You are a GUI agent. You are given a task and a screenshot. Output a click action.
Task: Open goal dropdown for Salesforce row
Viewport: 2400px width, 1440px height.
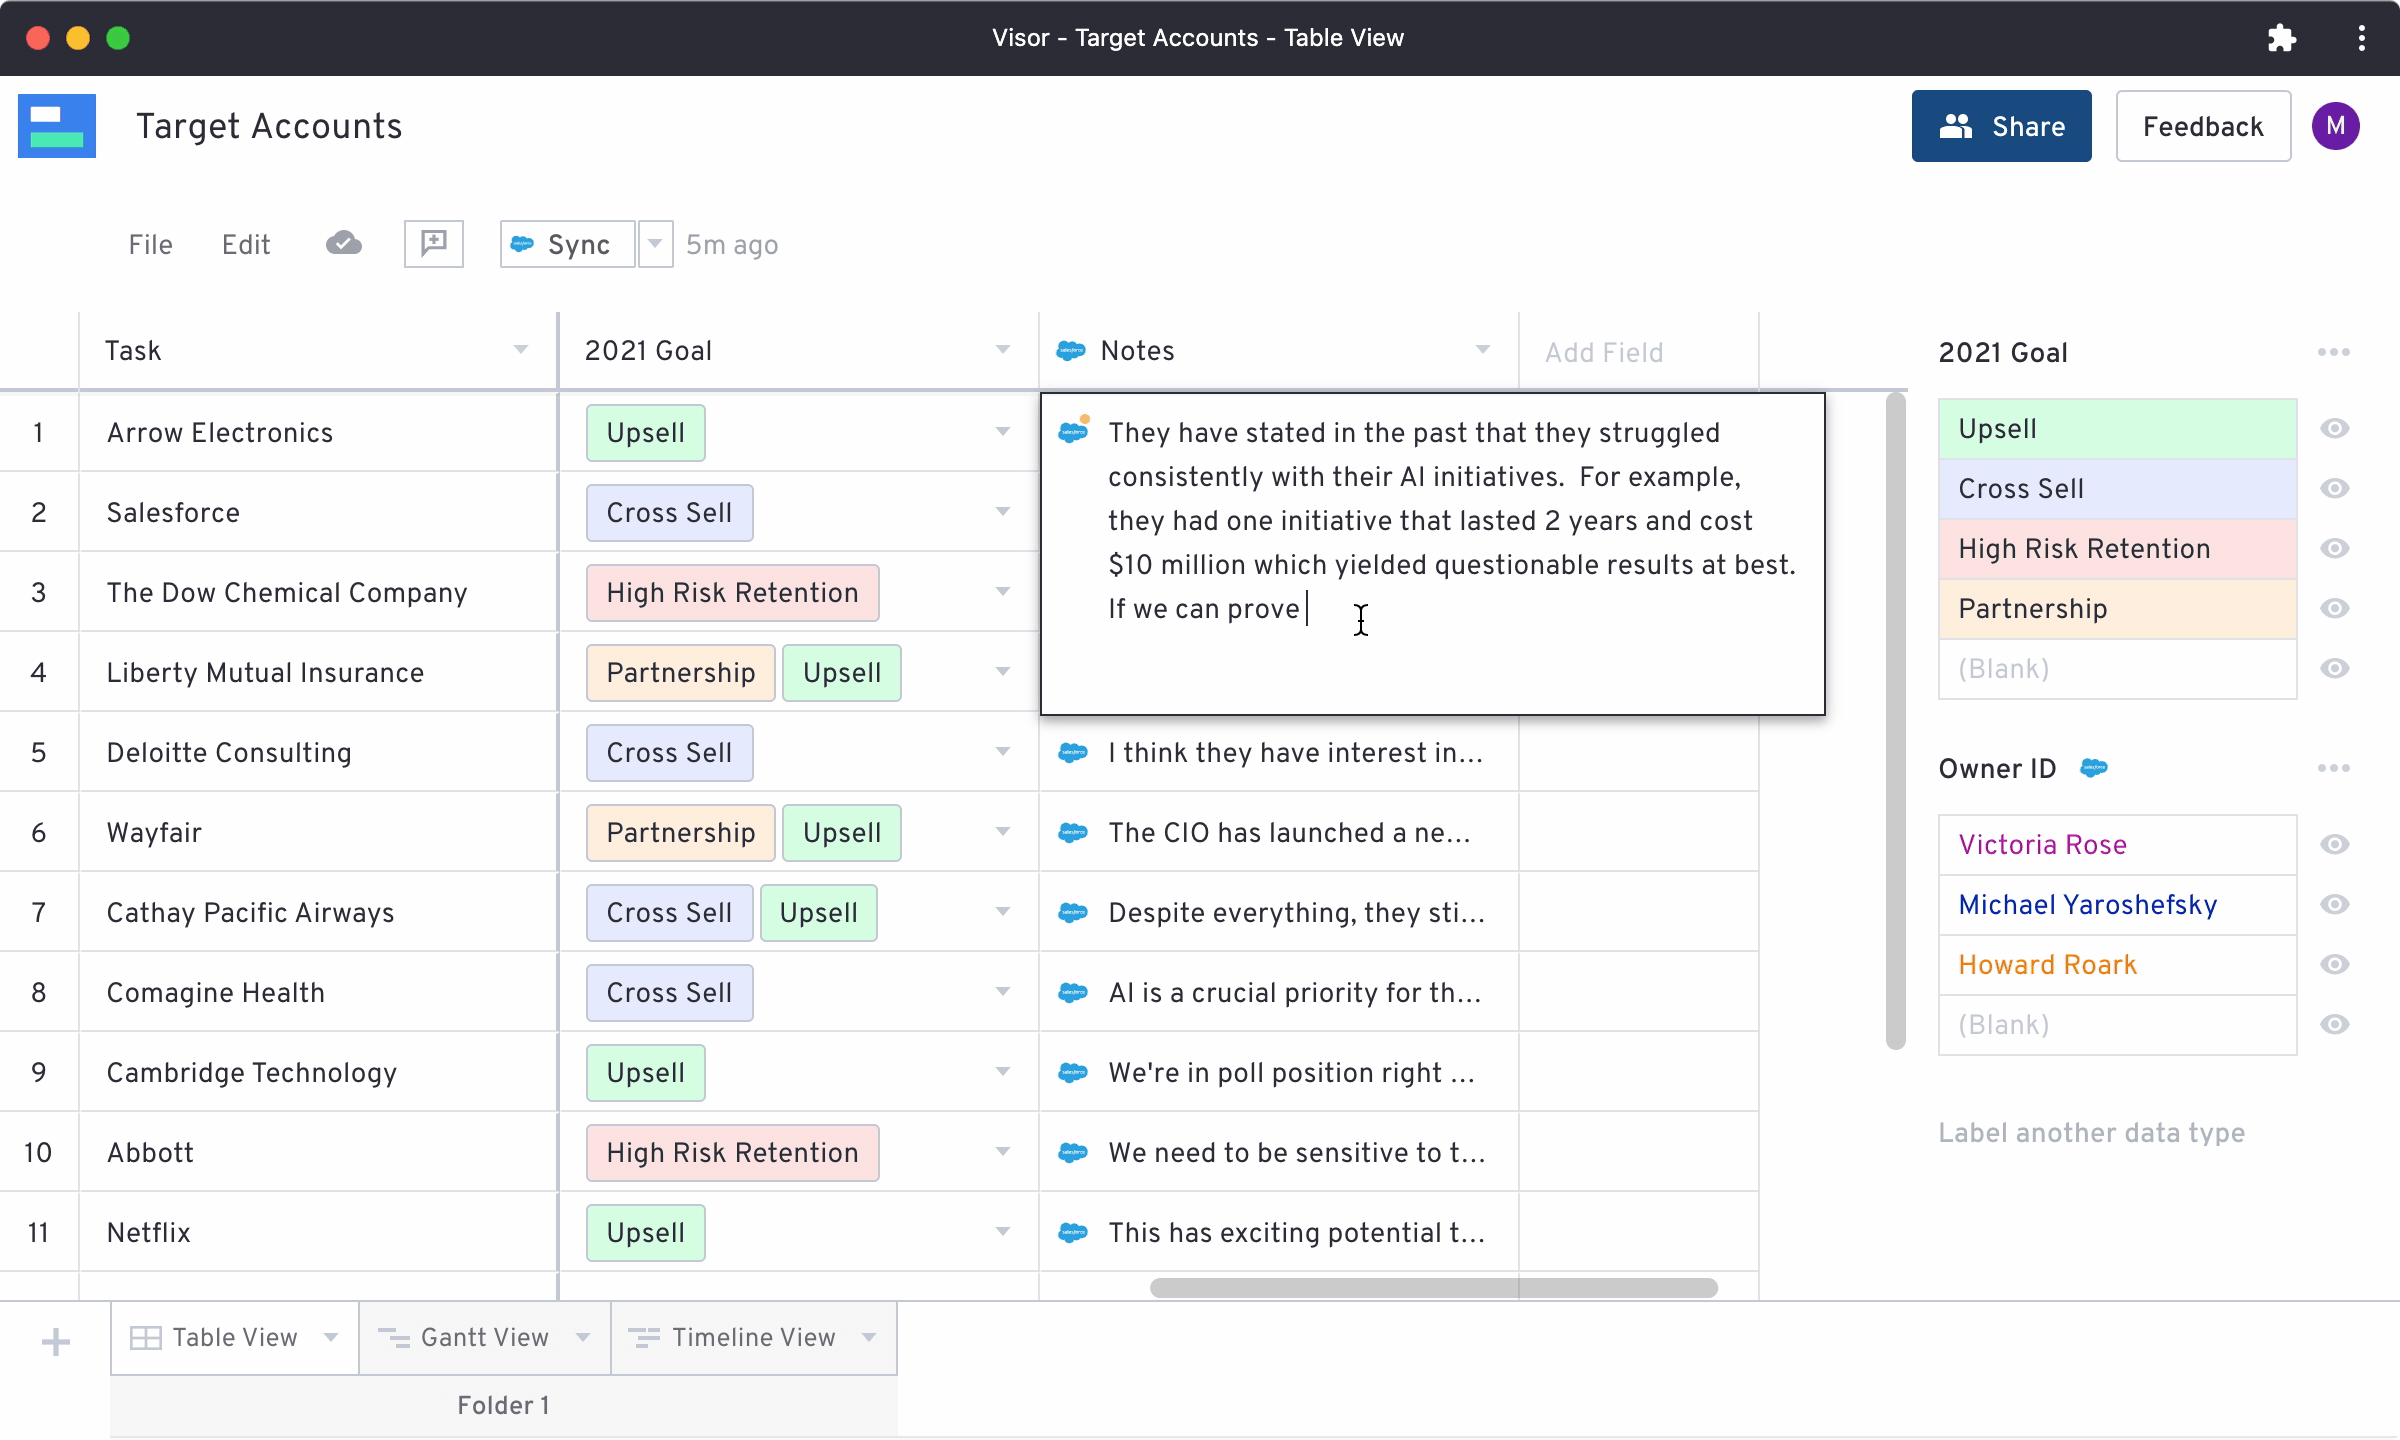tap(1002, 512)
